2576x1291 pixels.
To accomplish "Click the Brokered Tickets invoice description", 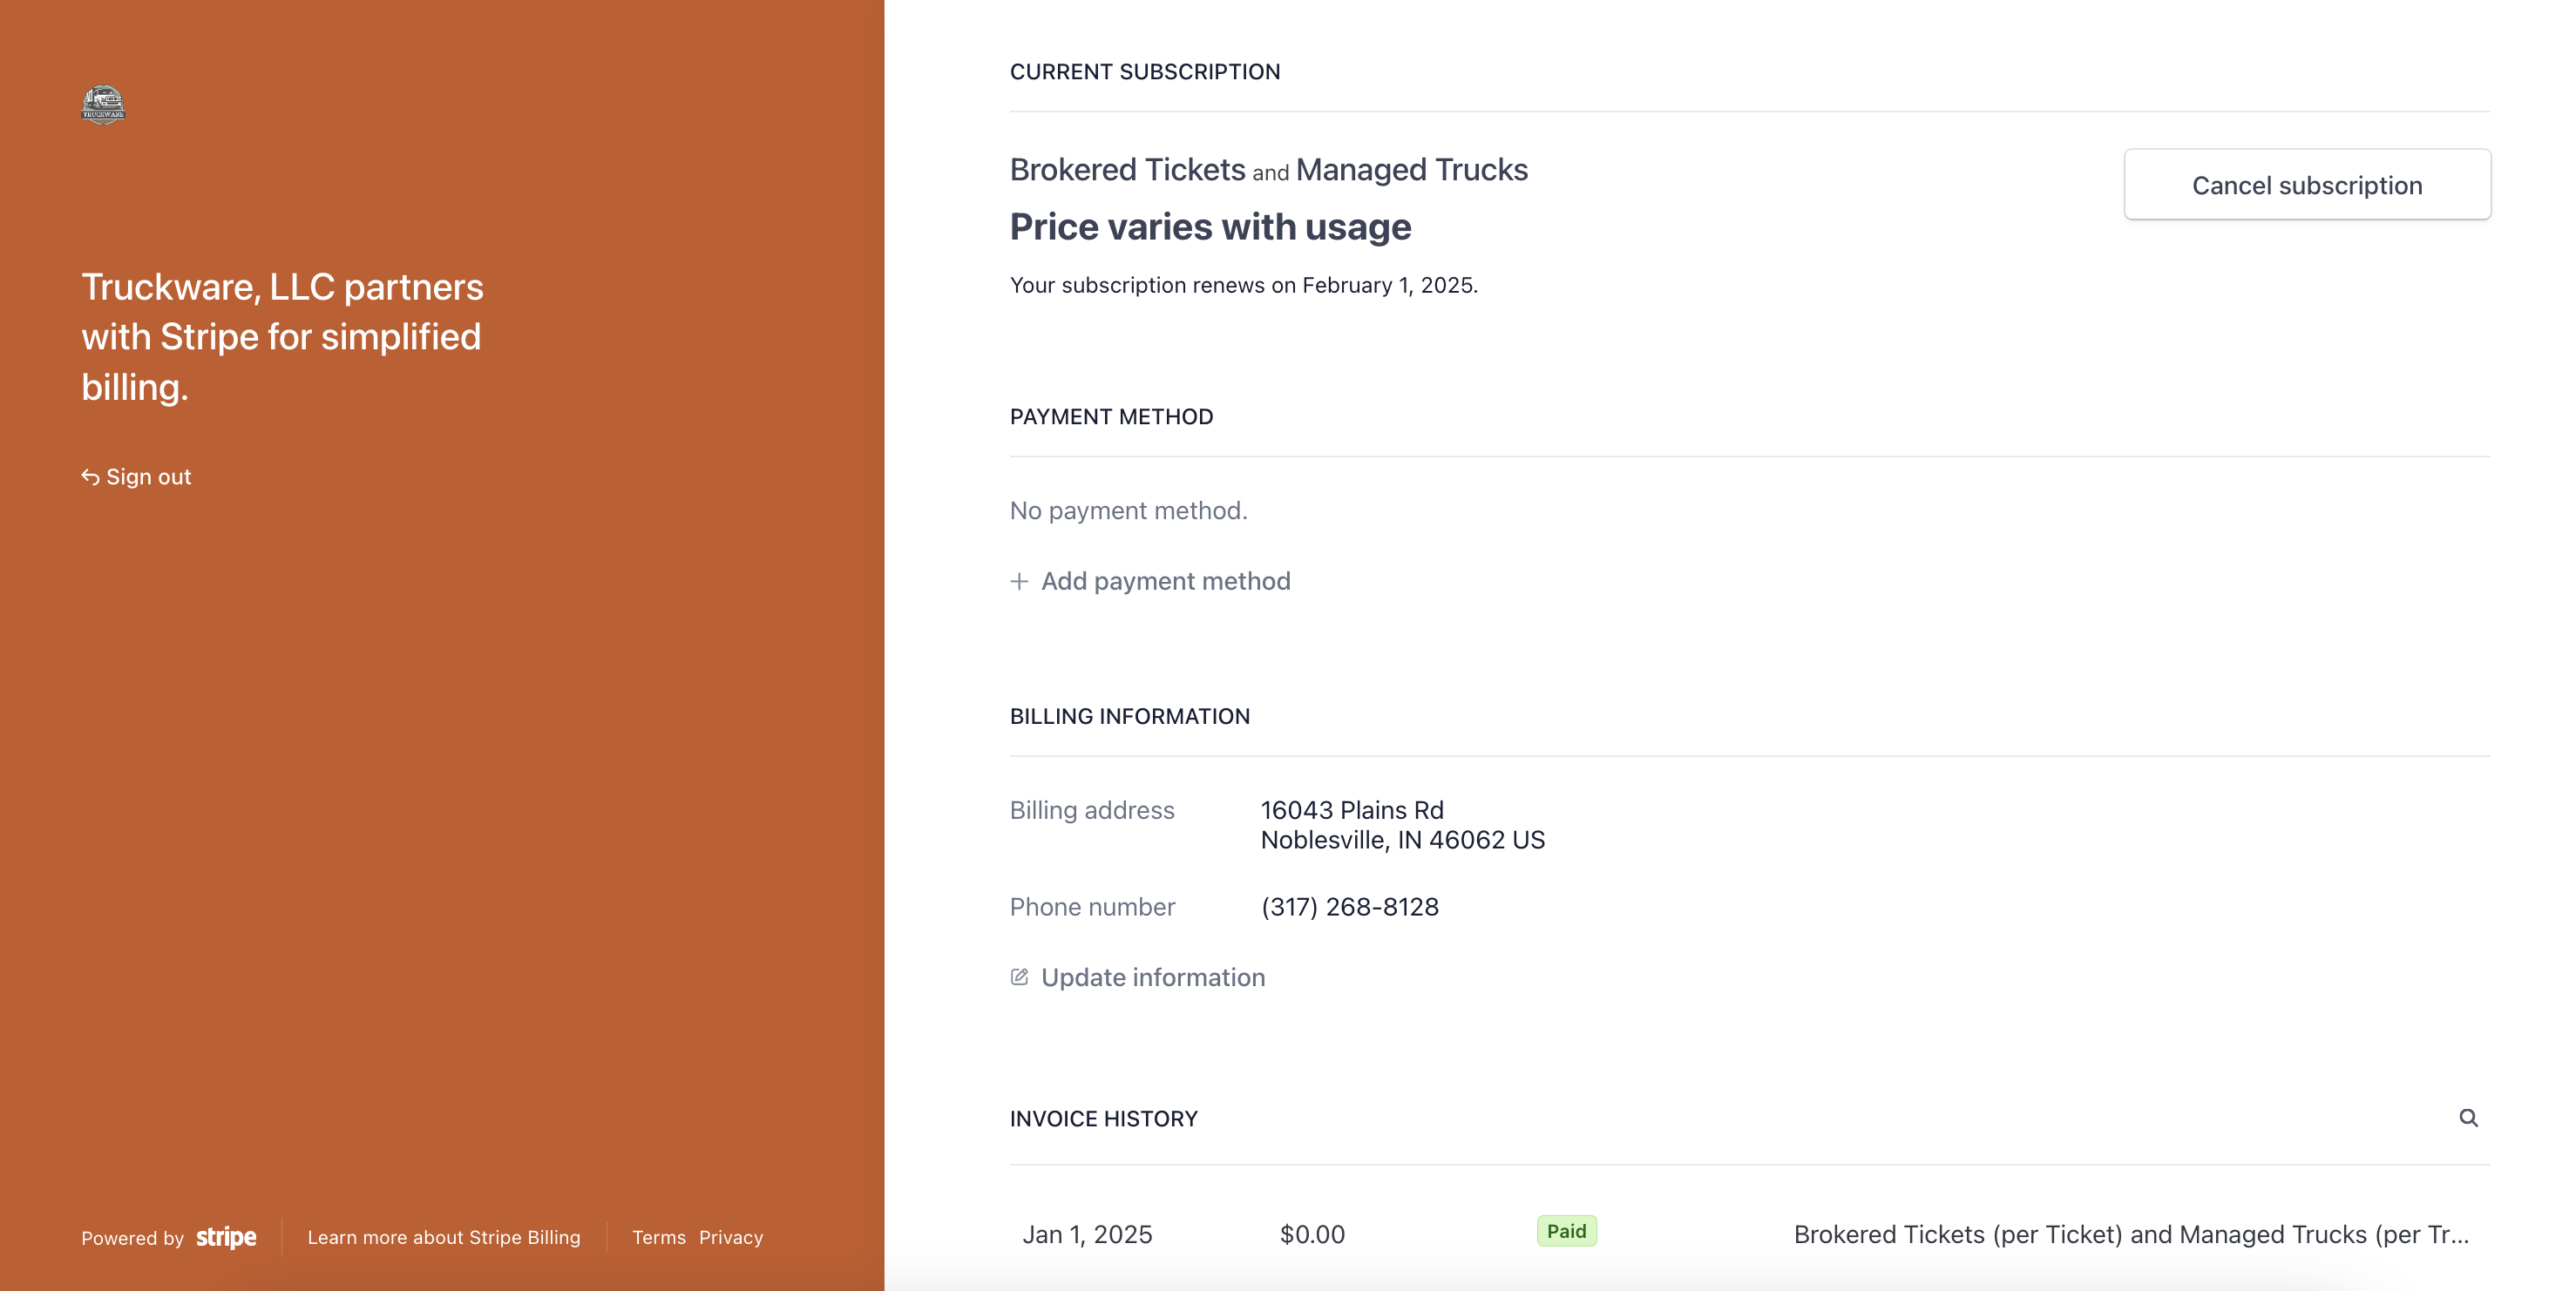I will coord(2130,1234).
